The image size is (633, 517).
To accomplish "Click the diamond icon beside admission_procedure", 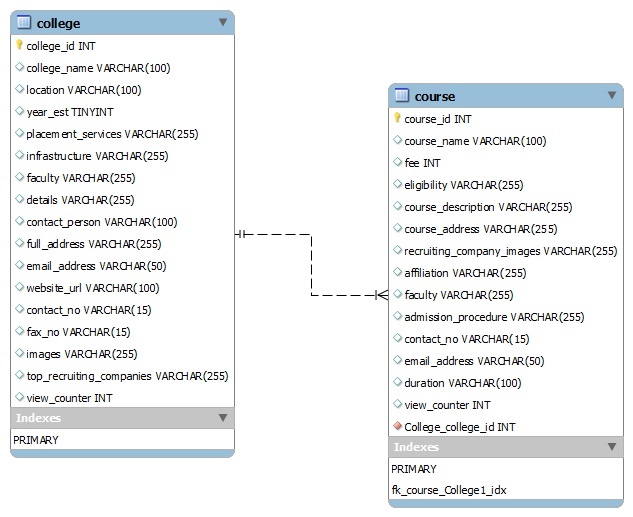I will click(x=398, y=316).
